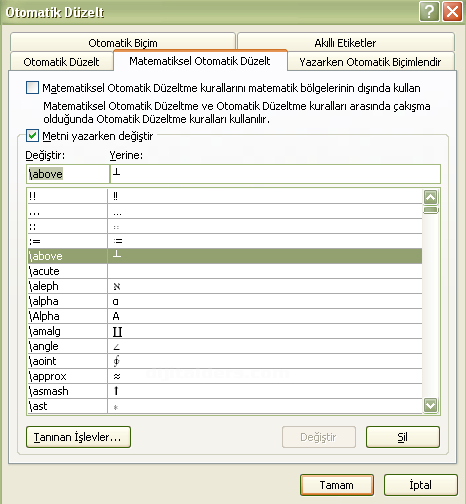Select the \acute list row

(225, 271)
